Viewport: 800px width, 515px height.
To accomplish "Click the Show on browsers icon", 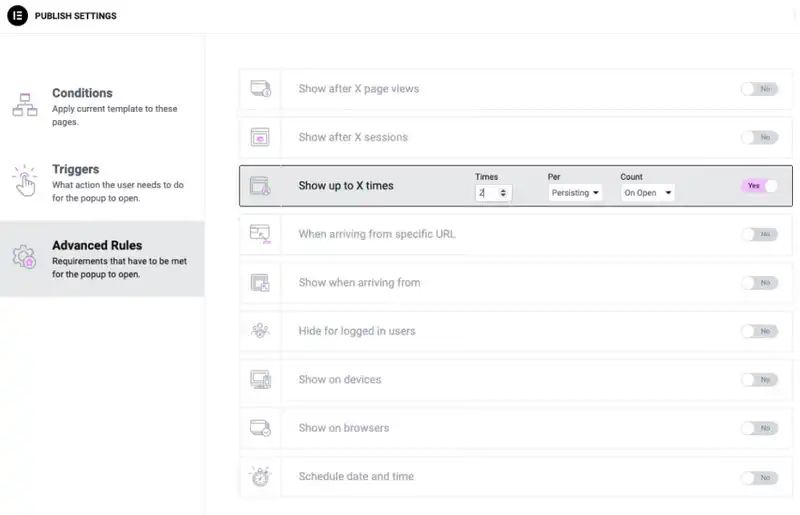I will [260, 428].
